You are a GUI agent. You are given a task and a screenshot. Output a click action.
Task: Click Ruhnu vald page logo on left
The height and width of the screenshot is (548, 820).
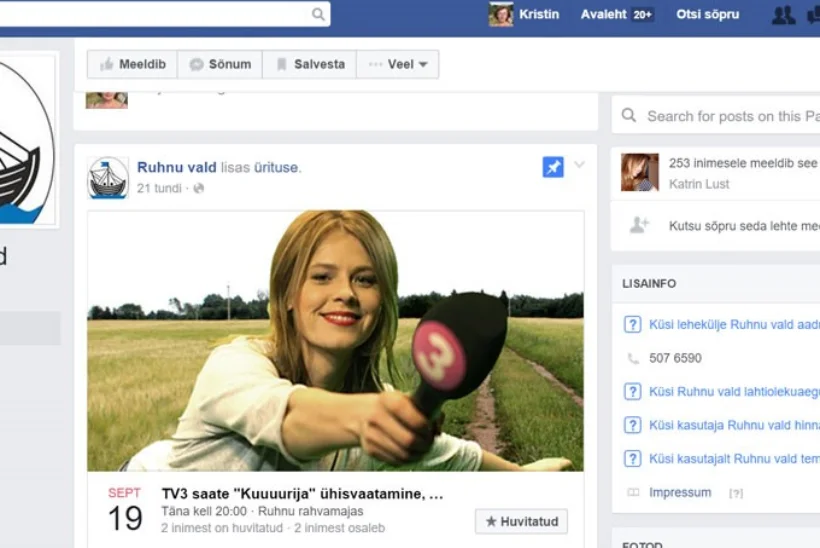27,140
